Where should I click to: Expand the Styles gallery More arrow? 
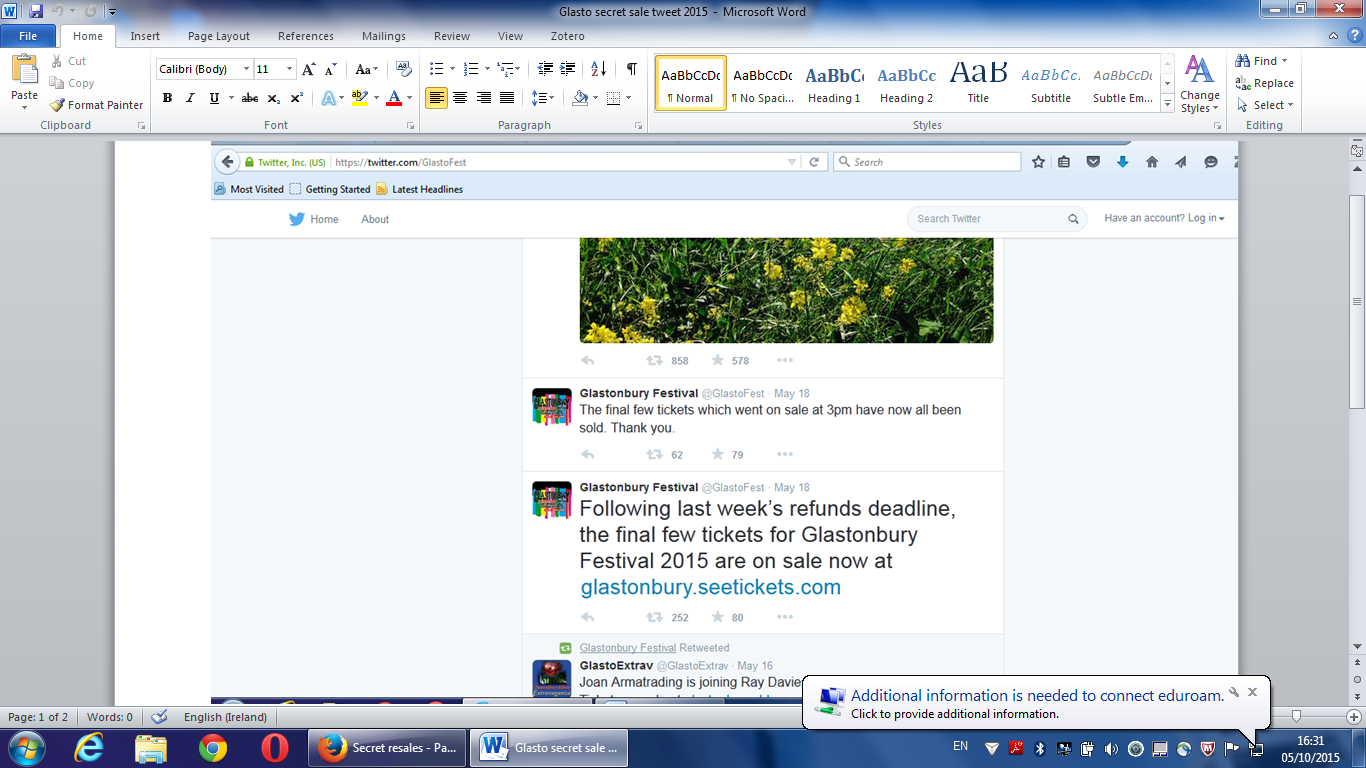(x=1167, y=103)
